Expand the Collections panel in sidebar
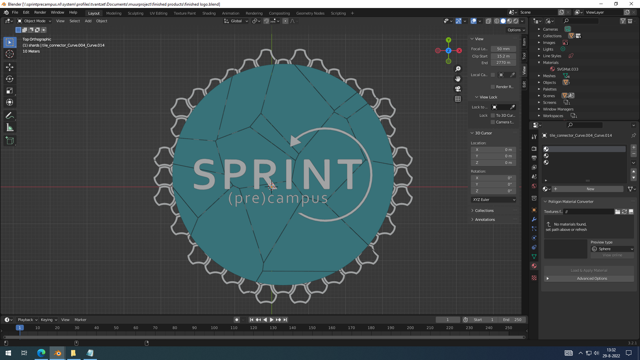 (484, 211)
